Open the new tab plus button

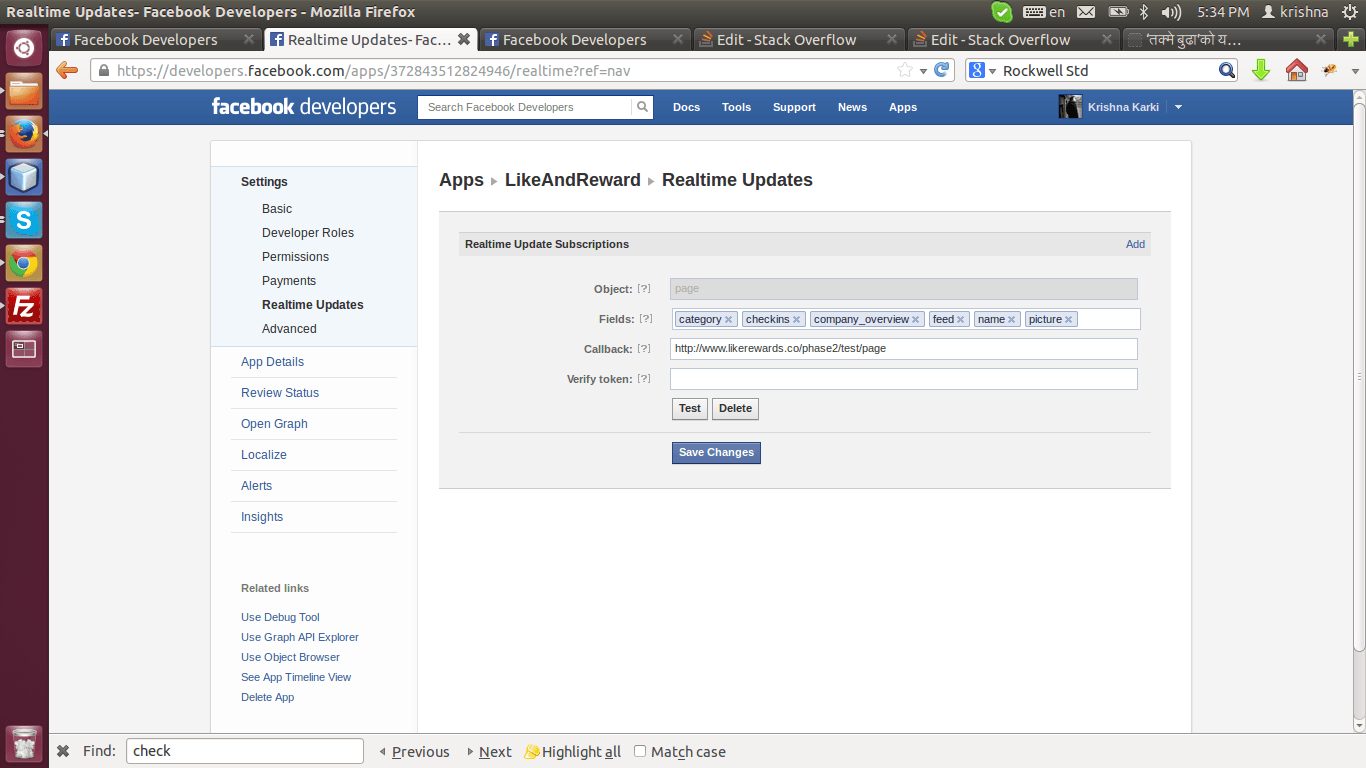[1351, 40]
